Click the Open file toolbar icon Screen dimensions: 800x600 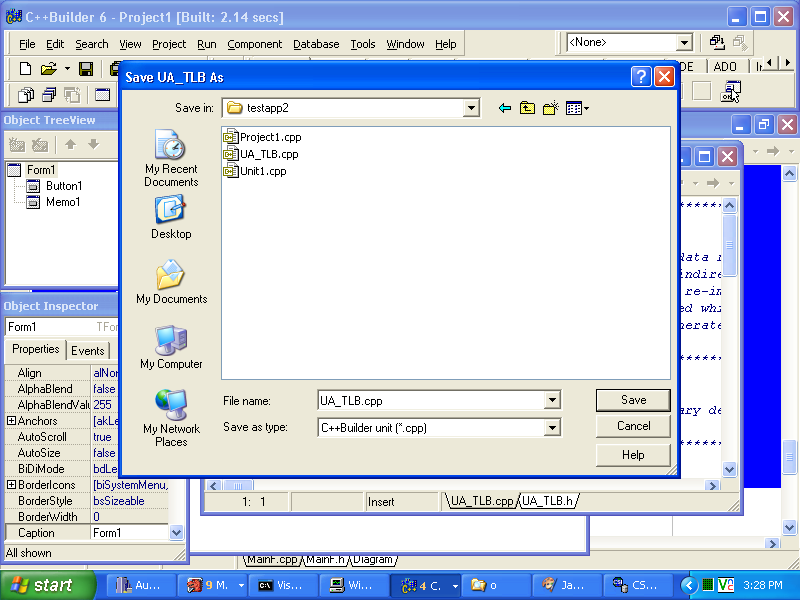(48, 68)
